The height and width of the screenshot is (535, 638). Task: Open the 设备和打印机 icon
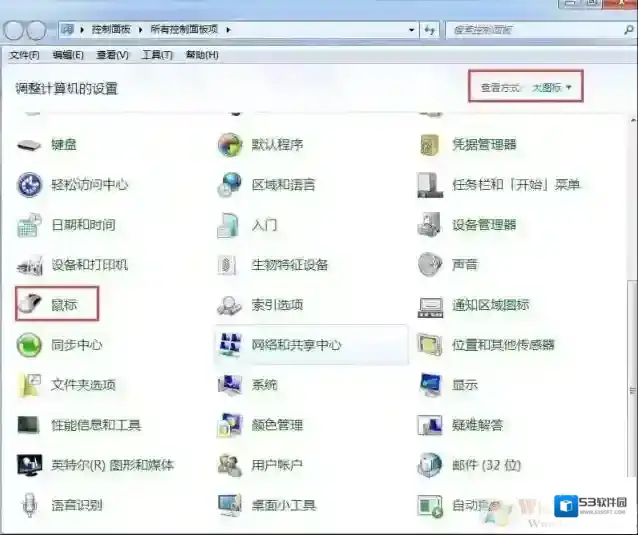[x=30, y=264]
